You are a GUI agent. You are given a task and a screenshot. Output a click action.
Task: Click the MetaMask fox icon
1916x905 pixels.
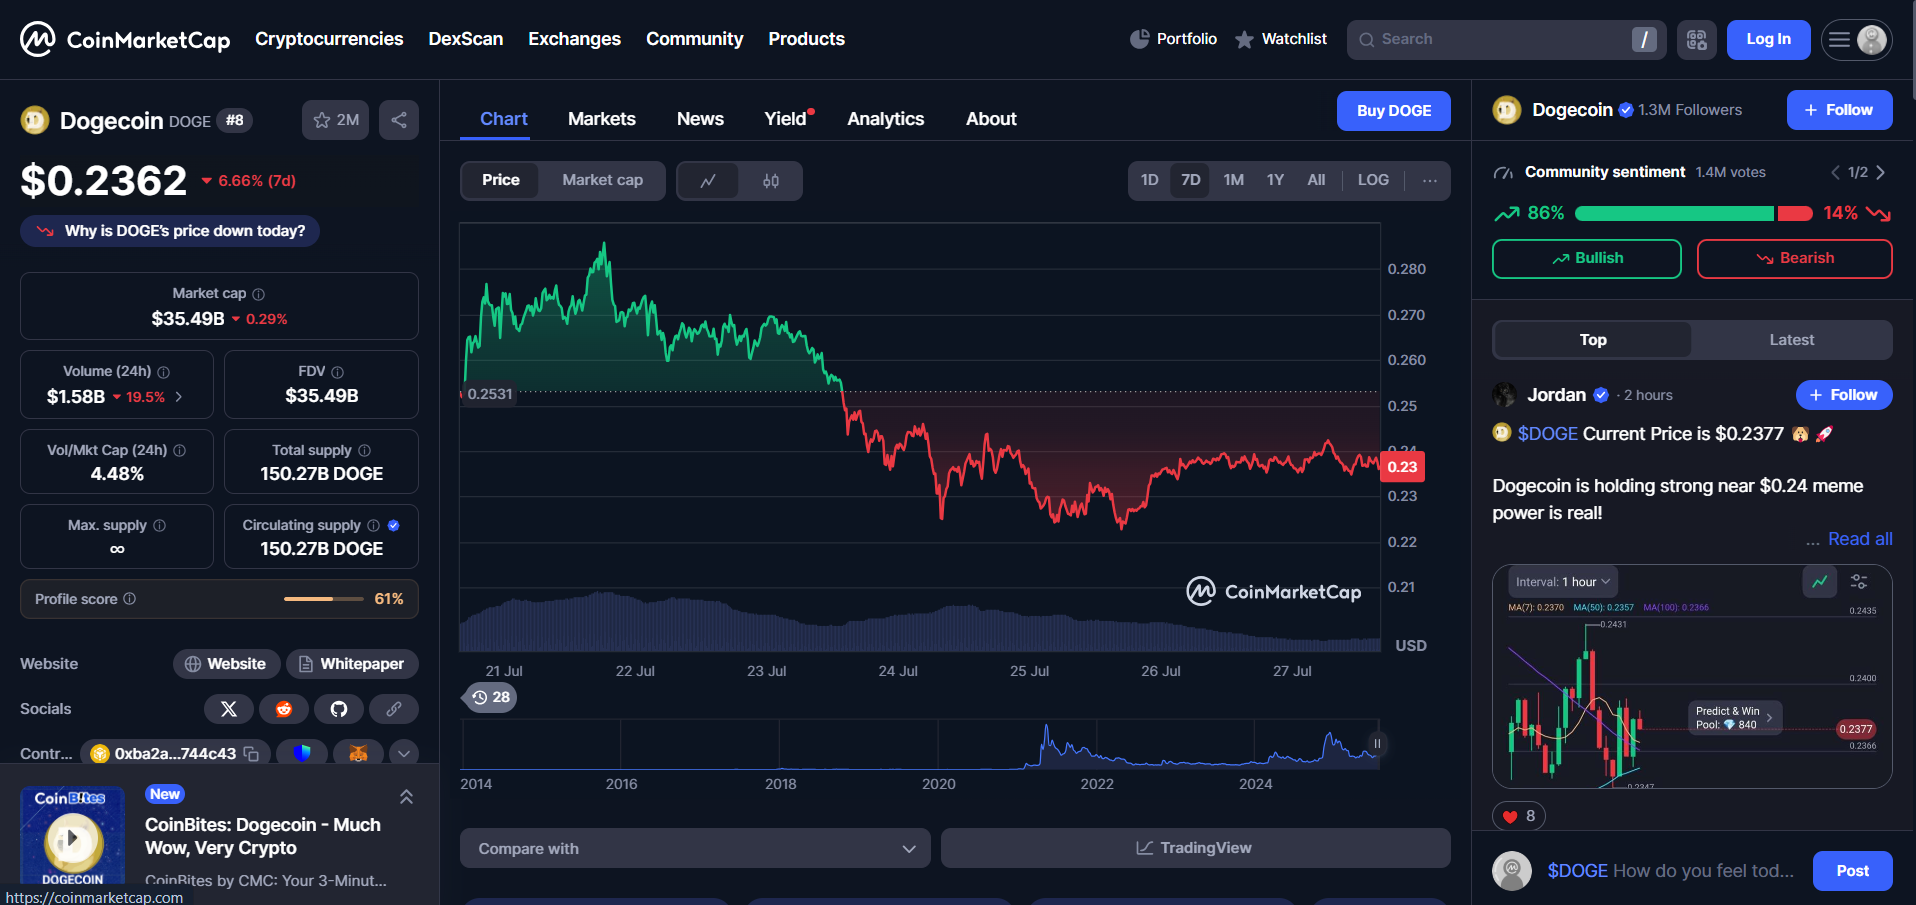click(x=358, y=753)
